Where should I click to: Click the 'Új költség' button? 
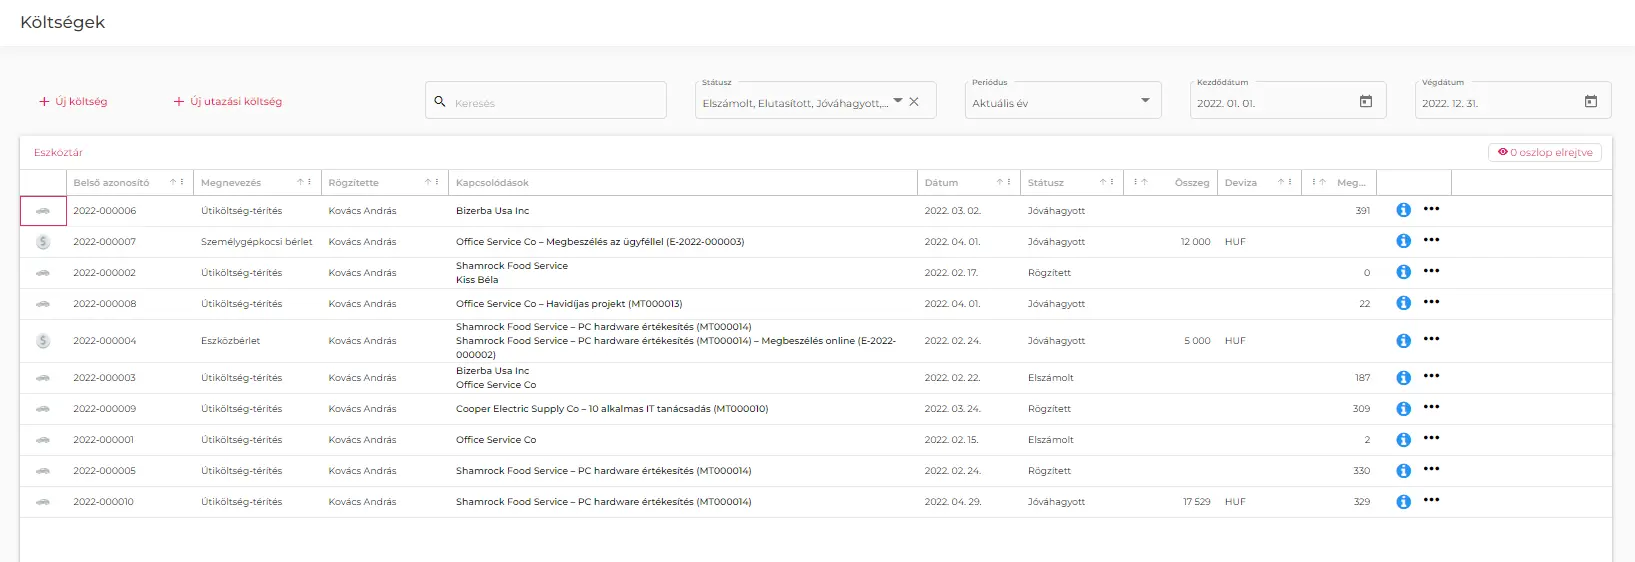coord(73,102)
